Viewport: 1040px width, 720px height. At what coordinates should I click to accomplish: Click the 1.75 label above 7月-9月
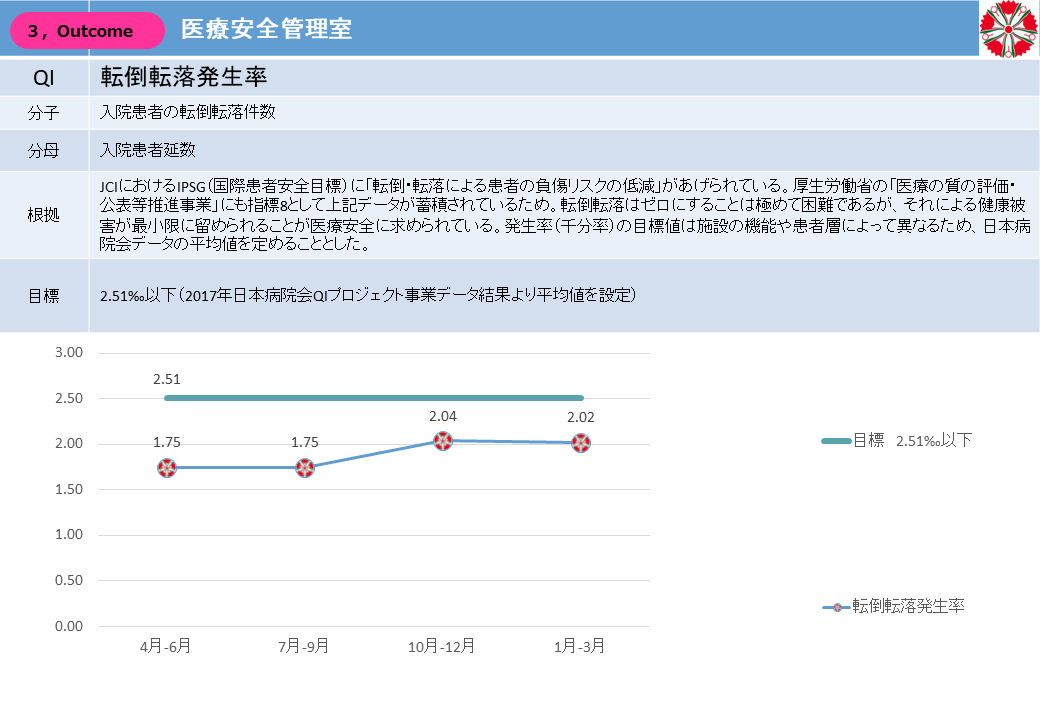pyautogui.click(x=305, y=442)
